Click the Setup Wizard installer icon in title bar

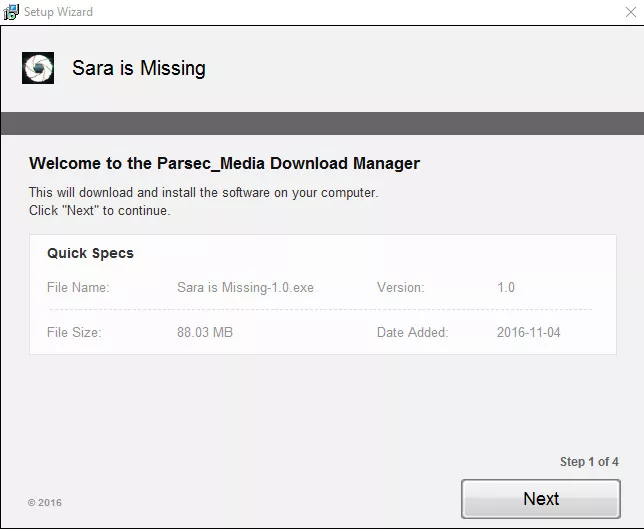pos(11,12)
